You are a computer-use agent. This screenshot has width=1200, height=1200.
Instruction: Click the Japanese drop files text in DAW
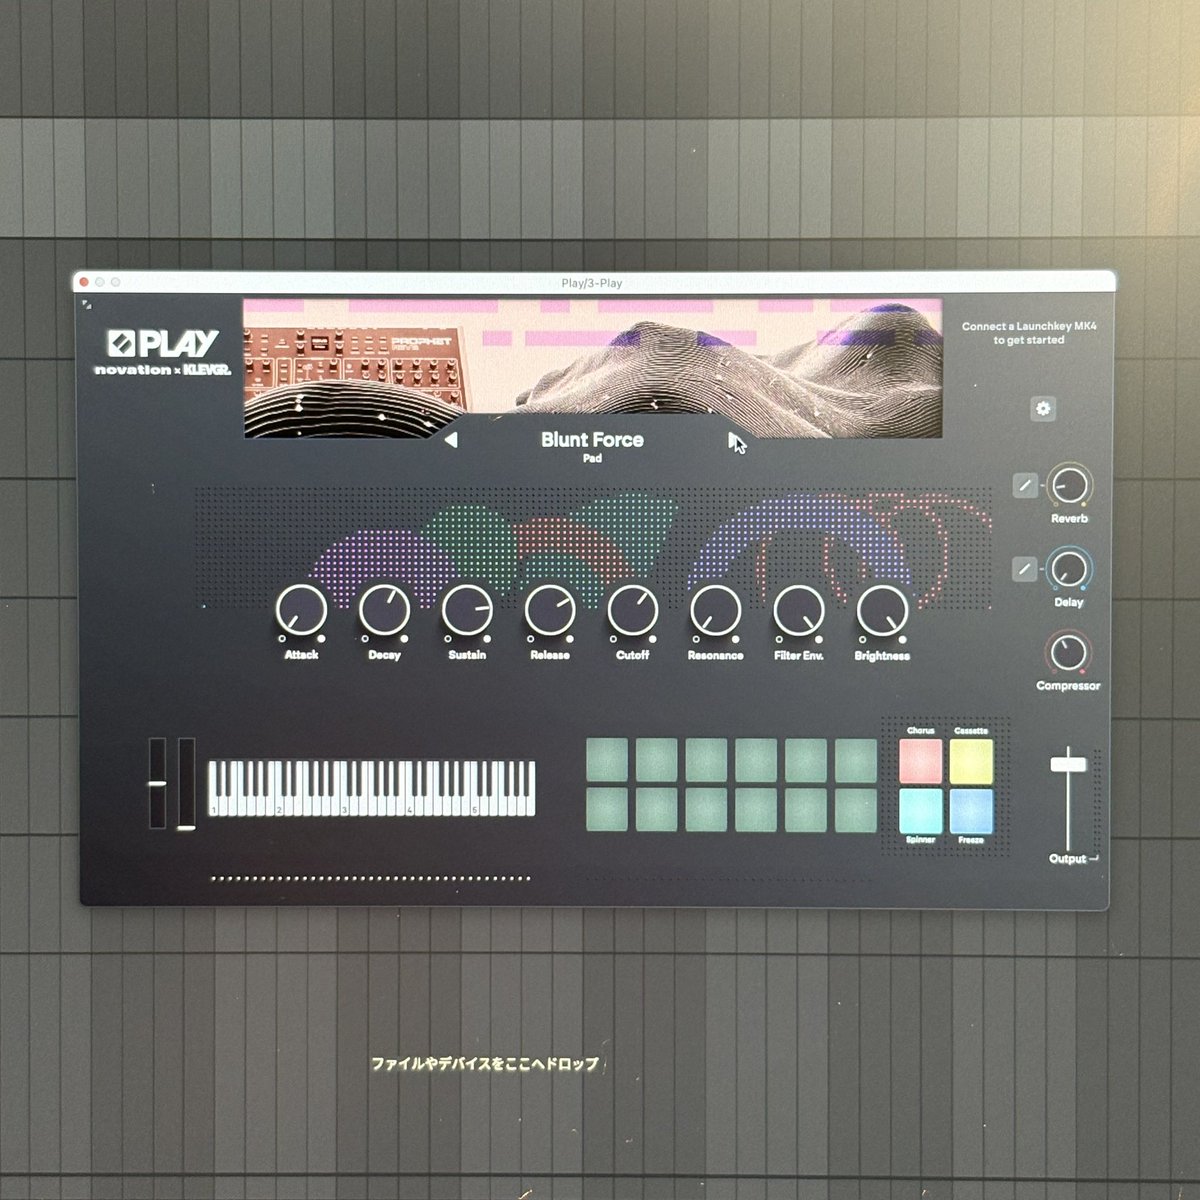pyautogui.click(x=485, y=1064)
